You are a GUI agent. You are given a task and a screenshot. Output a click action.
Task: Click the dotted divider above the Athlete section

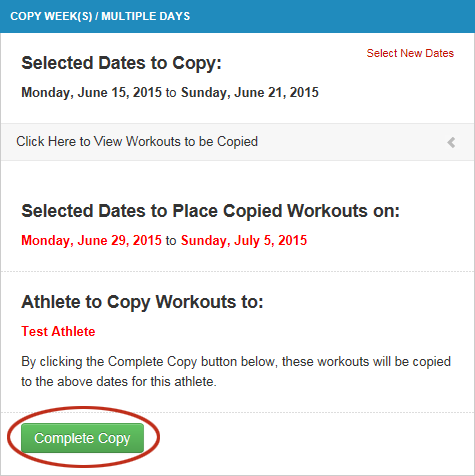point(237,272)
